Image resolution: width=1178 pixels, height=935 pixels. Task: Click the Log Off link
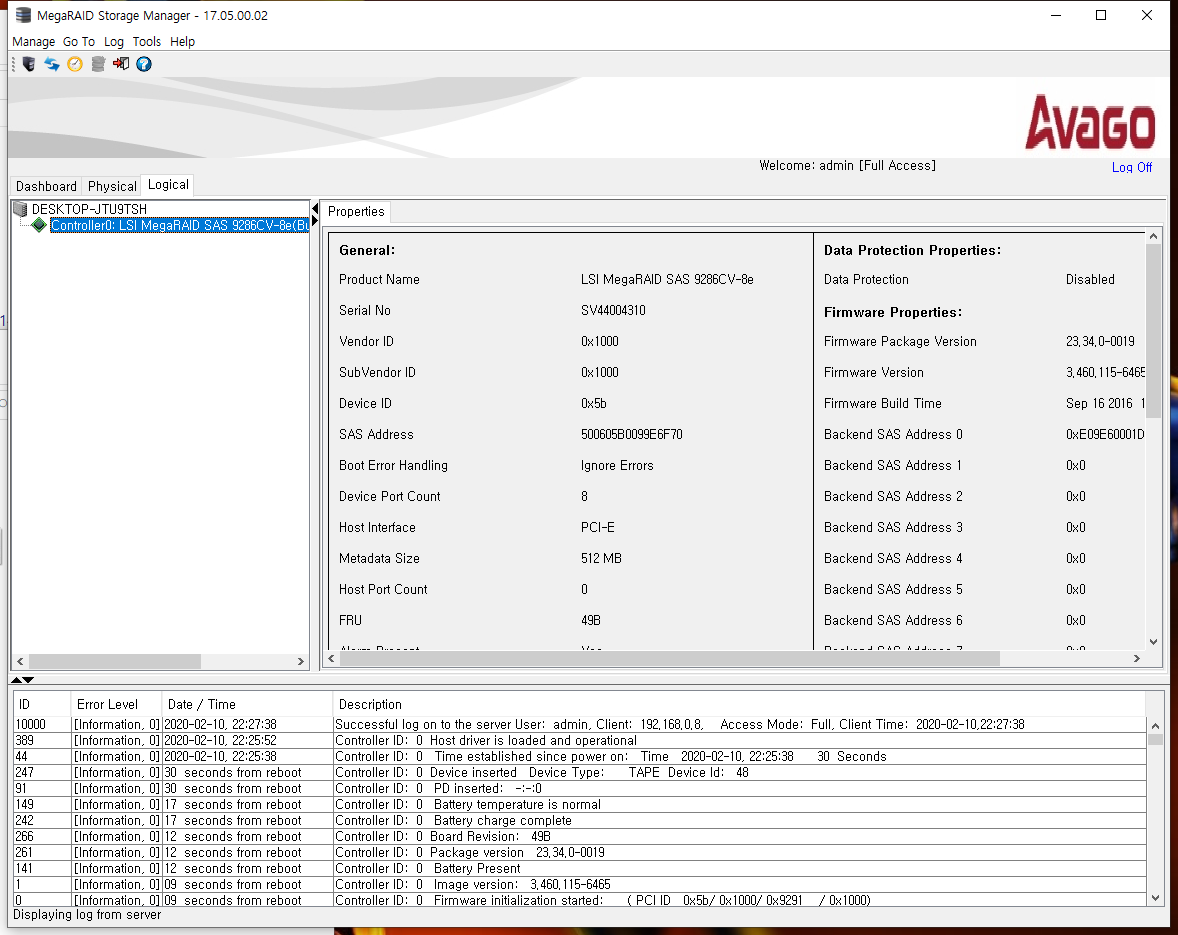[x=1131, y=167]
